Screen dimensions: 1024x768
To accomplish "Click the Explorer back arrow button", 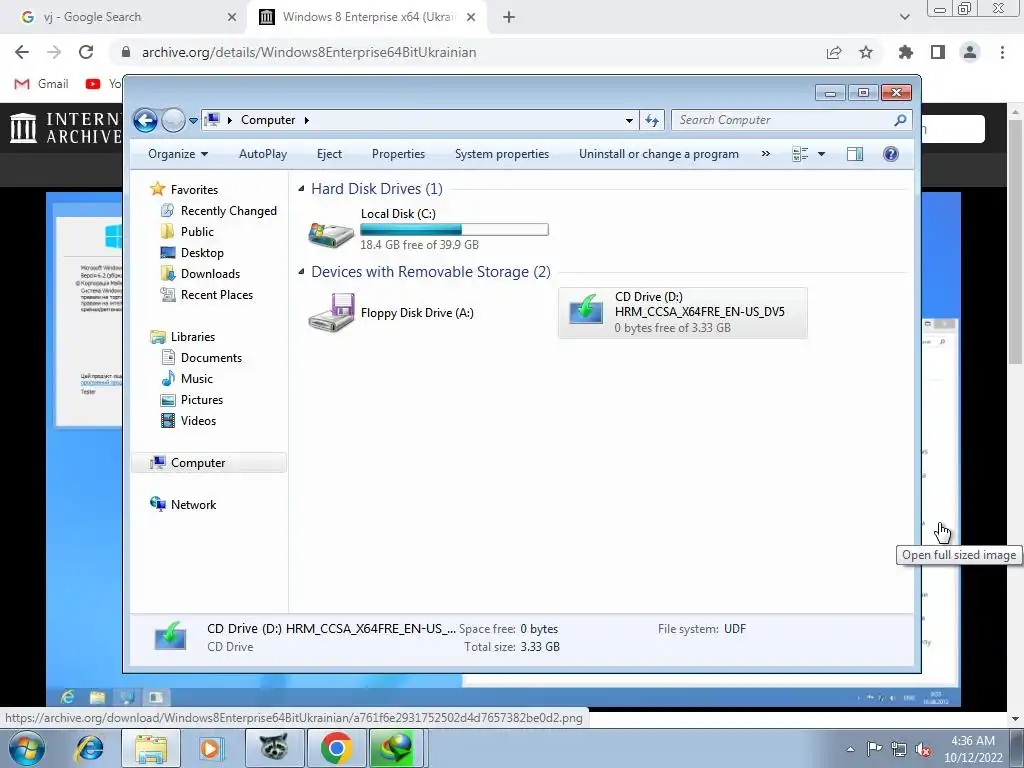I will tap(145, 120).
